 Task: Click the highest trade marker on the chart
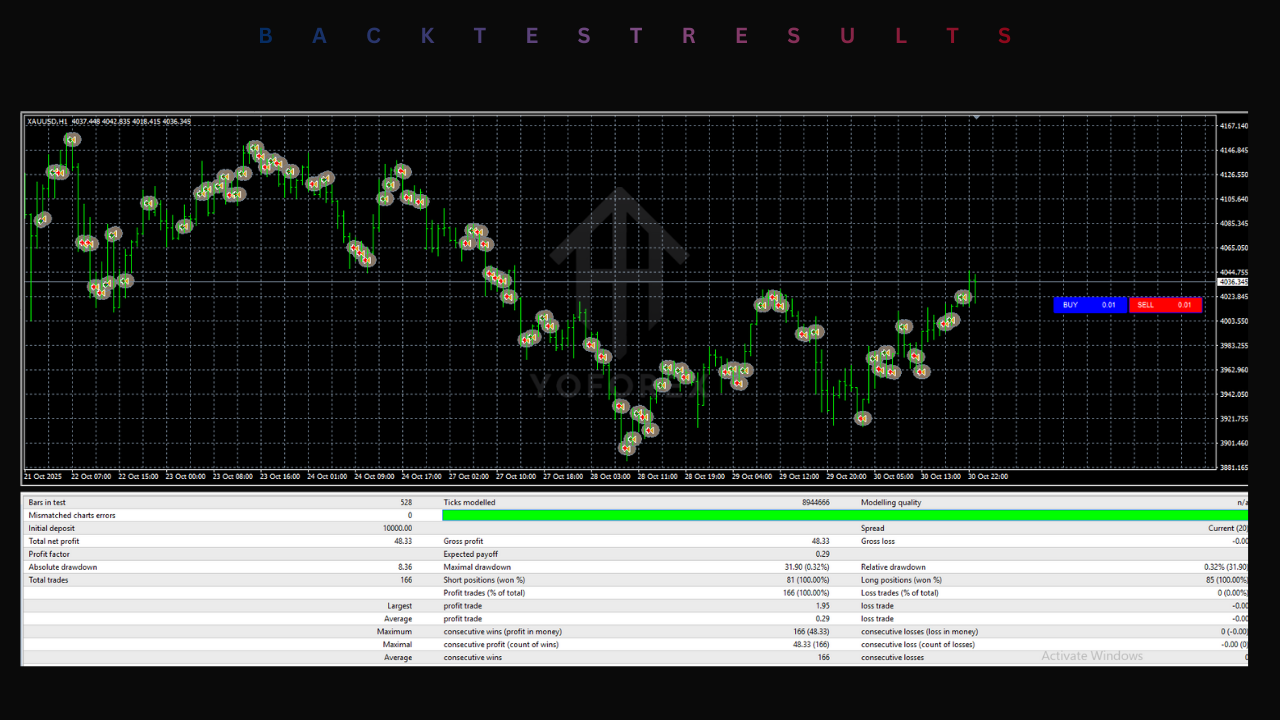coord(72,140)
